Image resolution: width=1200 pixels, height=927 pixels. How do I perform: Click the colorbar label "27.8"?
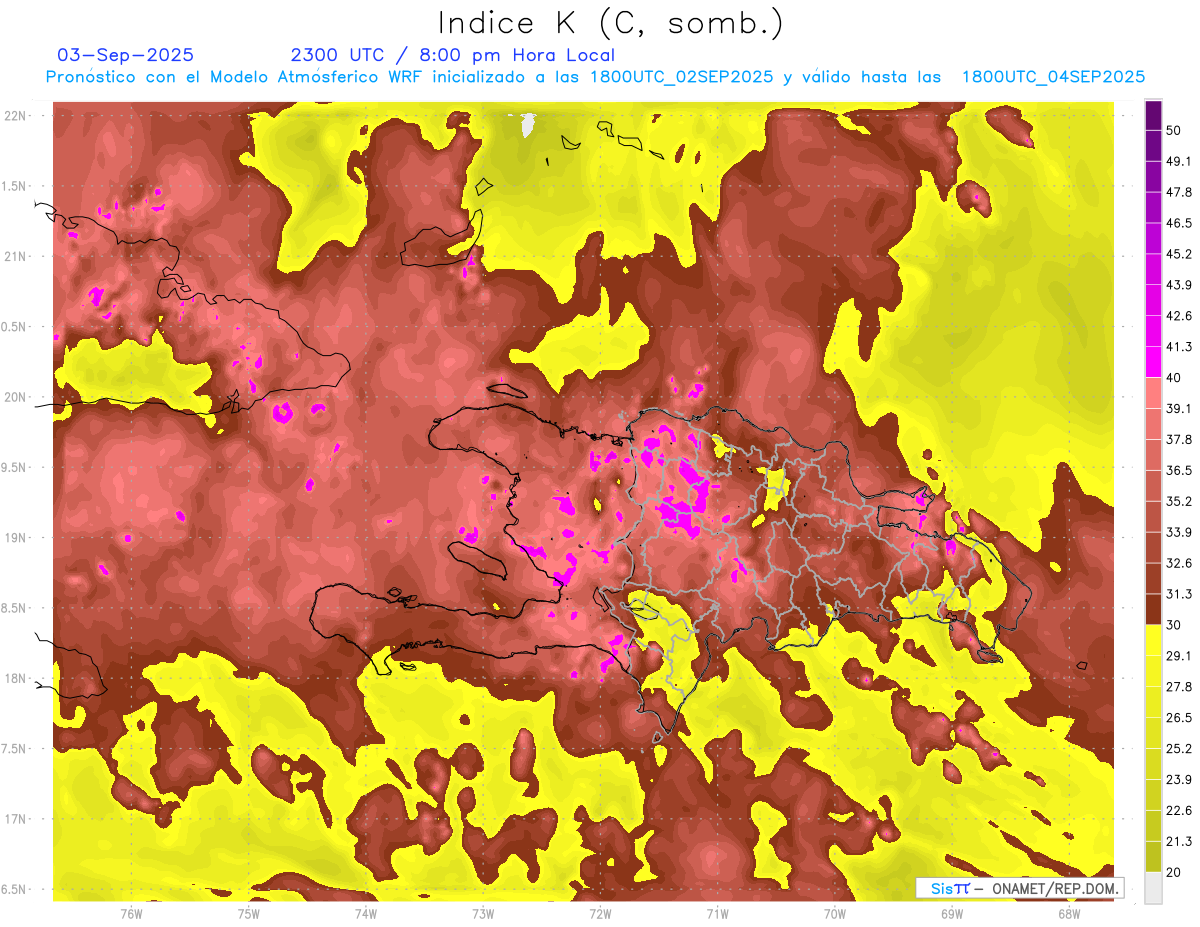[x=1179, y=686]
